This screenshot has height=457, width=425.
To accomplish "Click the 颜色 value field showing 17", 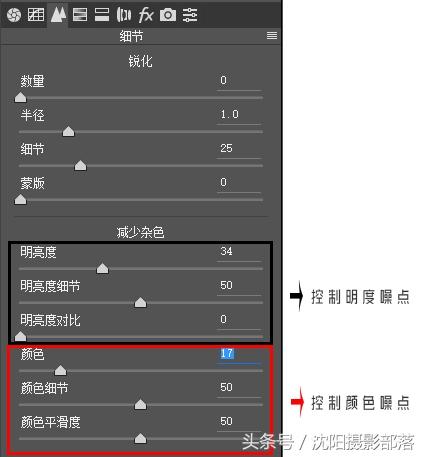I will [238, 354].
